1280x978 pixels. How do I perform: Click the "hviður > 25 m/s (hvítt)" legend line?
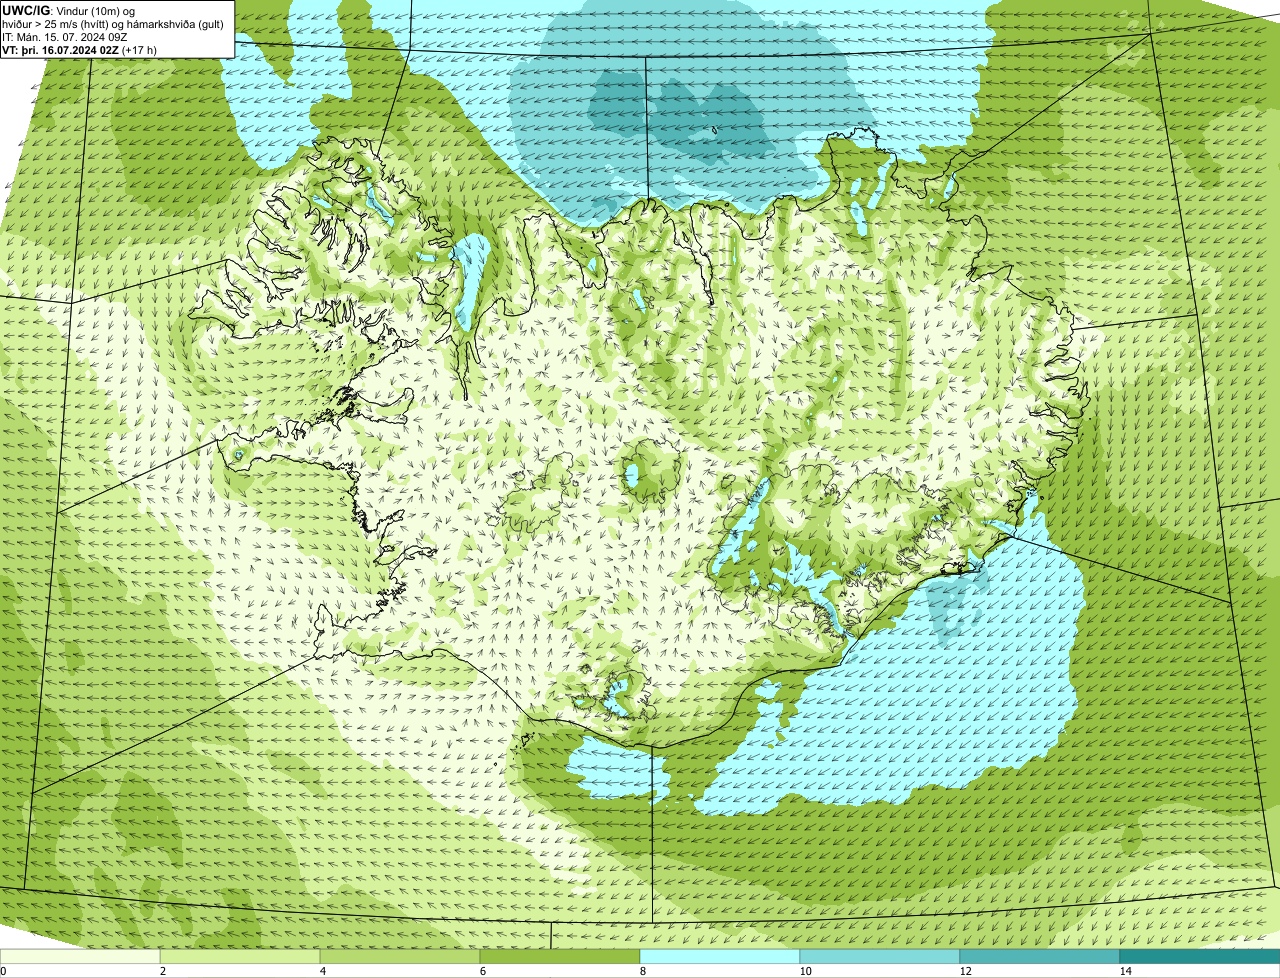pos(113,23)
